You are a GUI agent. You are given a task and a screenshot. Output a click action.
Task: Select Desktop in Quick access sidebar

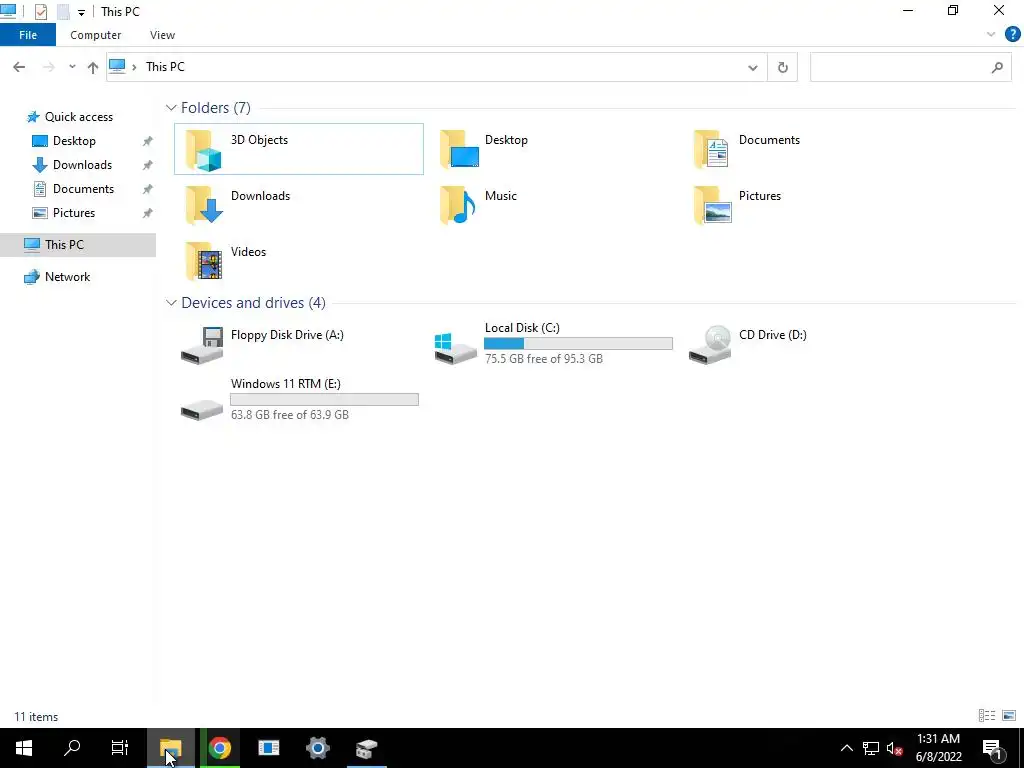pos(74,141)
